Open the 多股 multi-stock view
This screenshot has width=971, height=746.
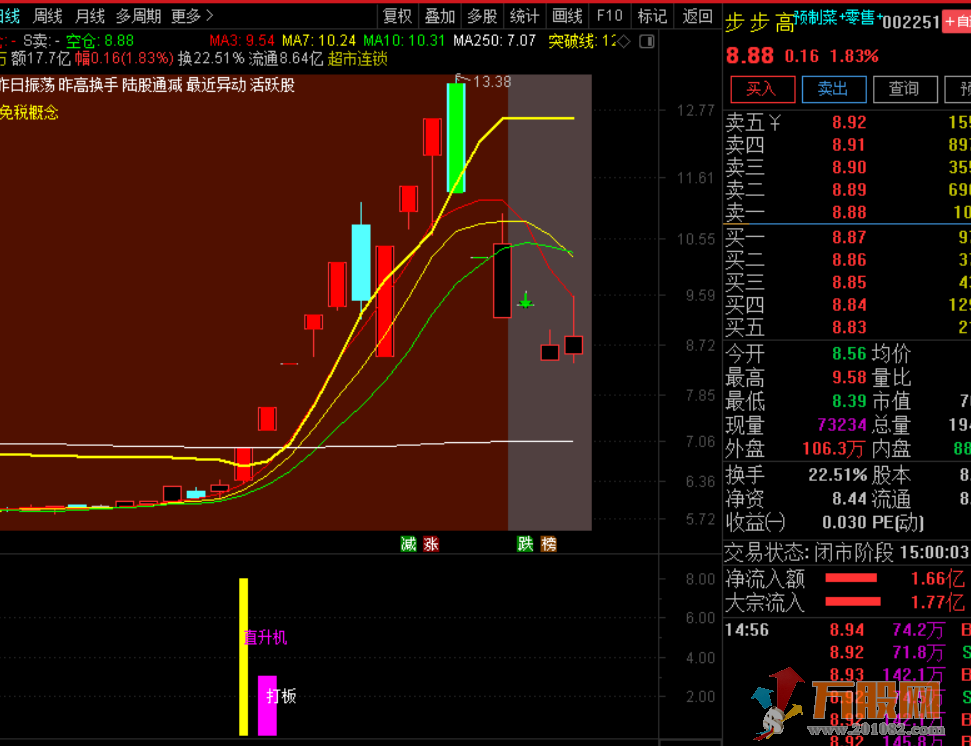pyautogui.click(x=482, y=16)
